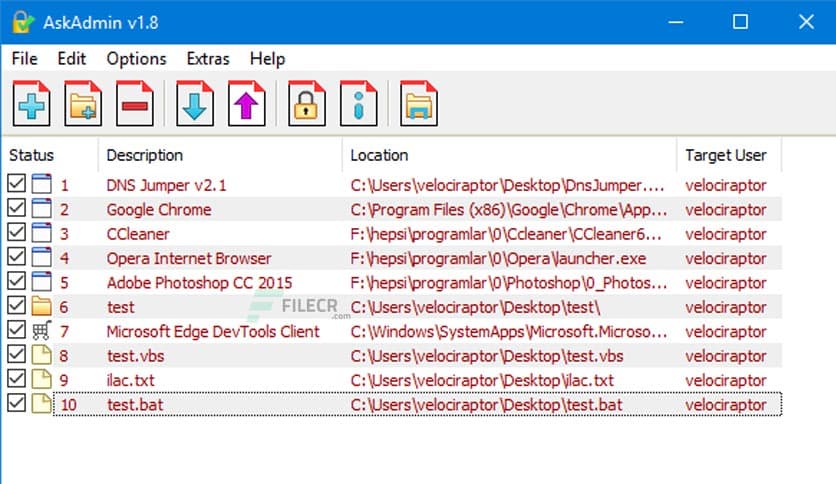The height and width of the screenshot is (484, 836).
Task: Click the padlock Password icon
Action: click(x=307, y=103)
